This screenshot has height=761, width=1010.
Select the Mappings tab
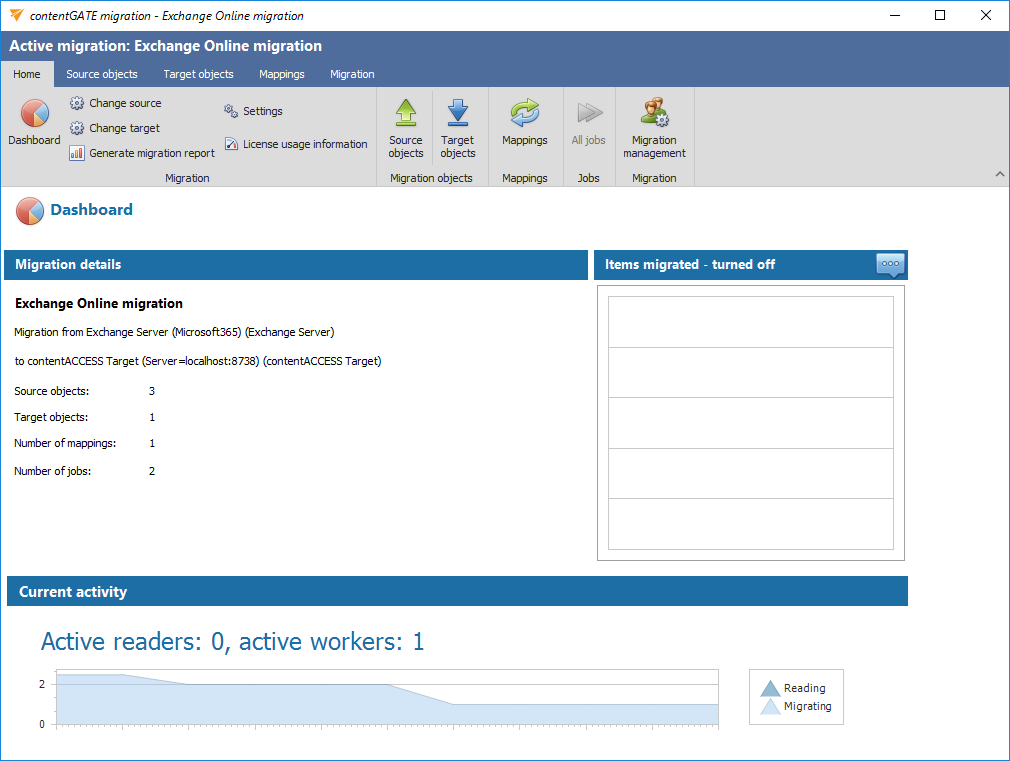[x=281, y=74]
